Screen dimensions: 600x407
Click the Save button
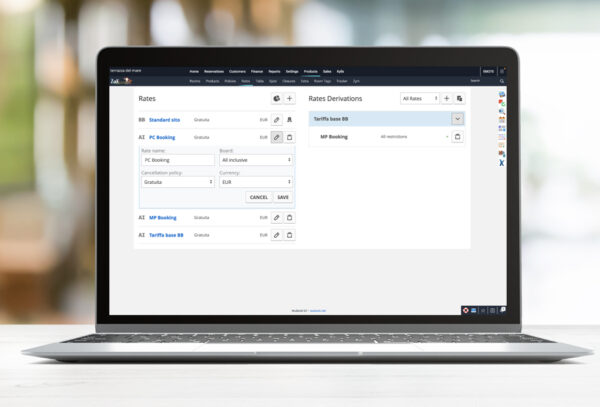[283, 198]
